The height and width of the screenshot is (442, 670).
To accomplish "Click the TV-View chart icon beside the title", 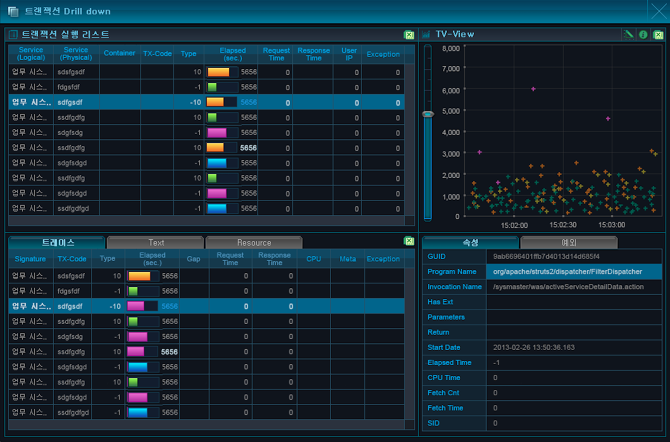I will [x=427, y=35].
